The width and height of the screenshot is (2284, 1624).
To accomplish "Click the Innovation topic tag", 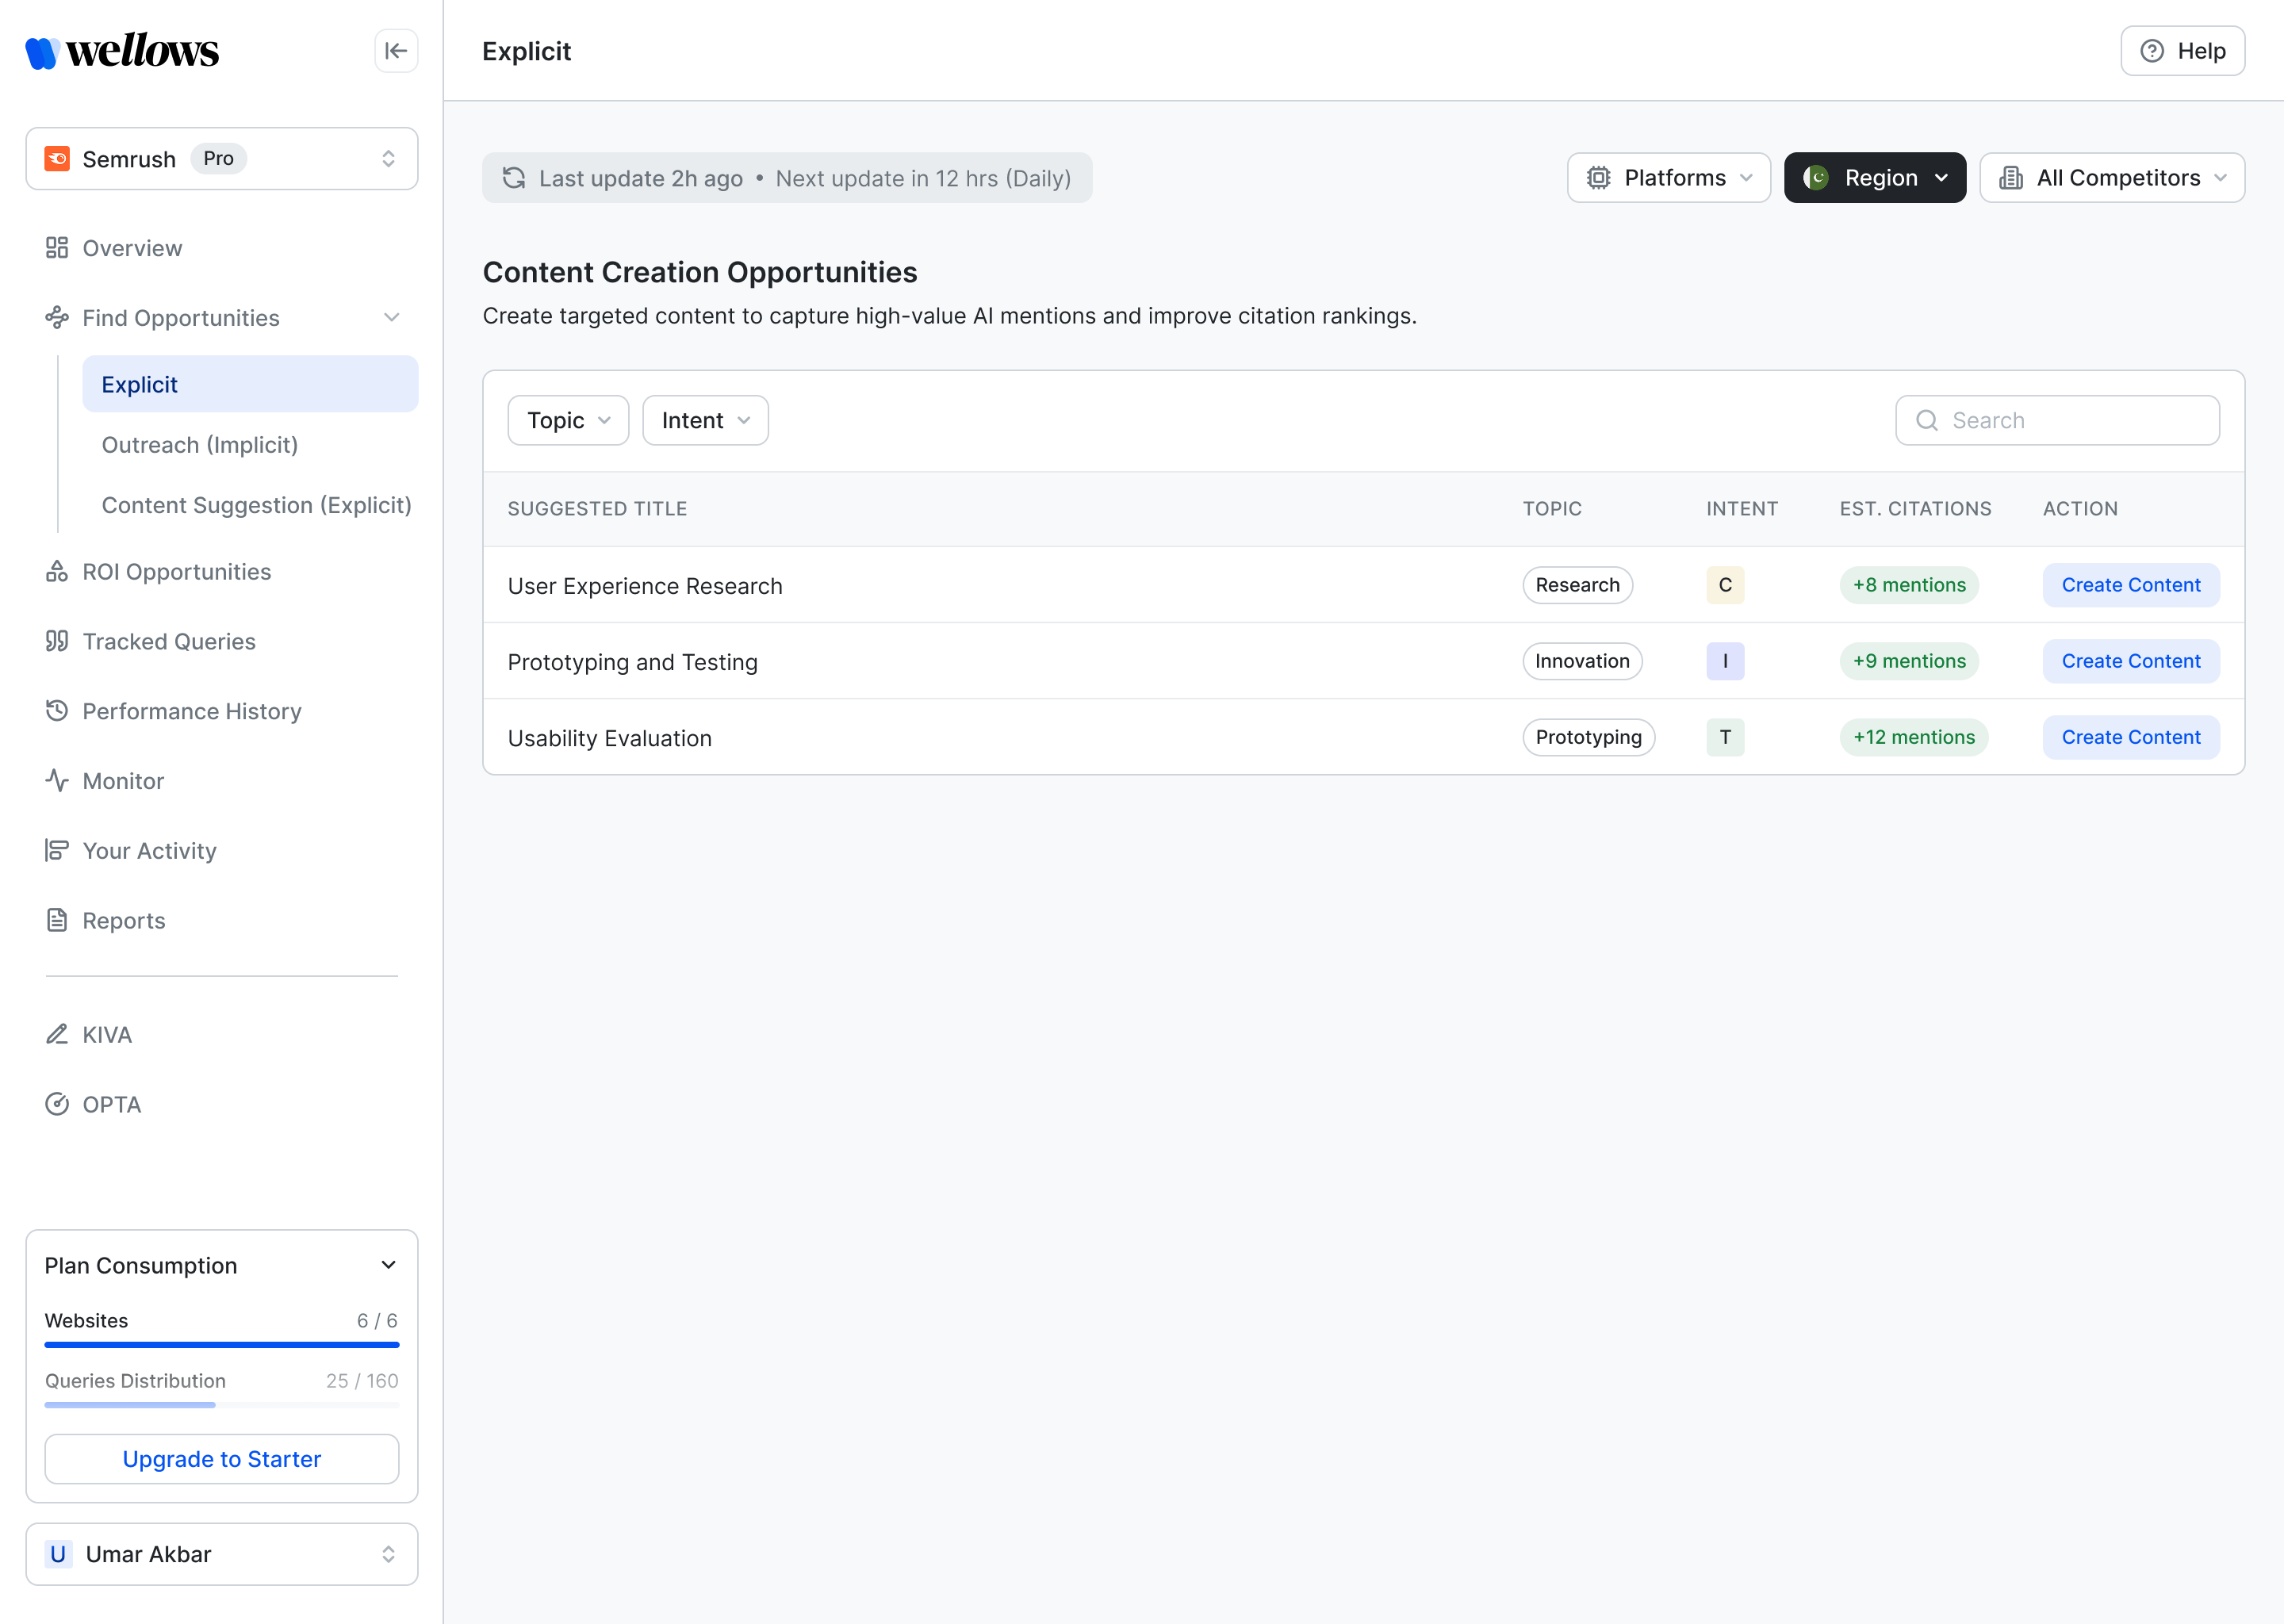I will (1582, 661).
